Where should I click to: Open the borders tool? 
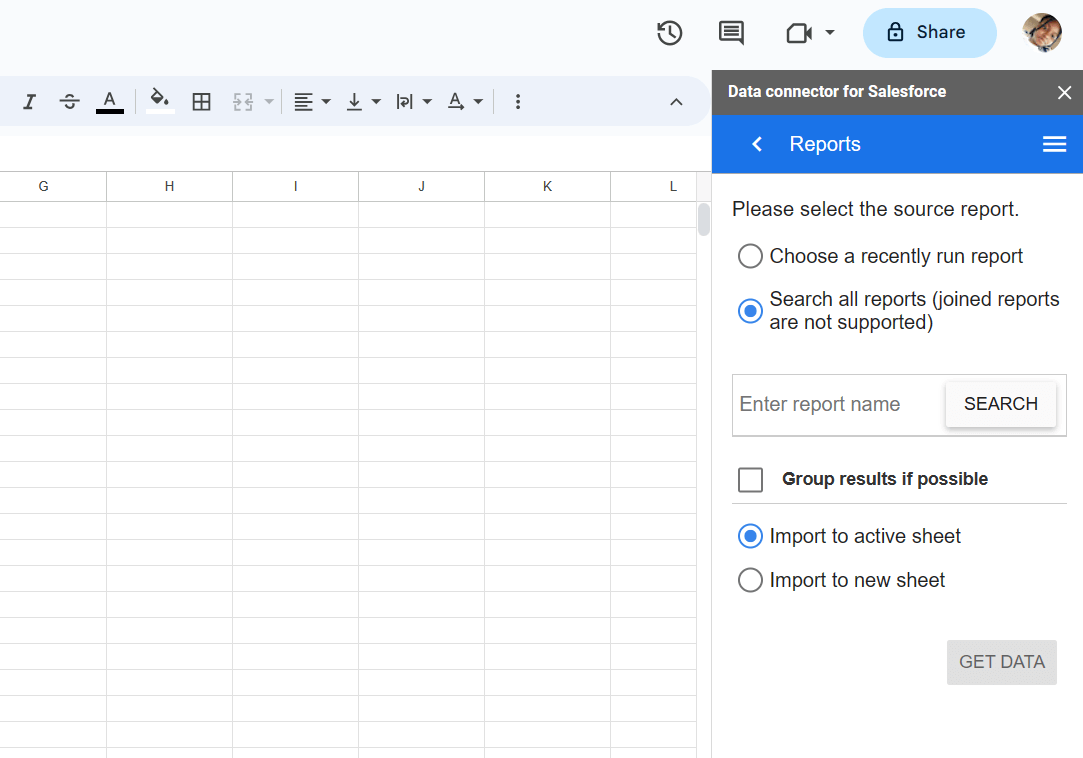coord(202,102)
